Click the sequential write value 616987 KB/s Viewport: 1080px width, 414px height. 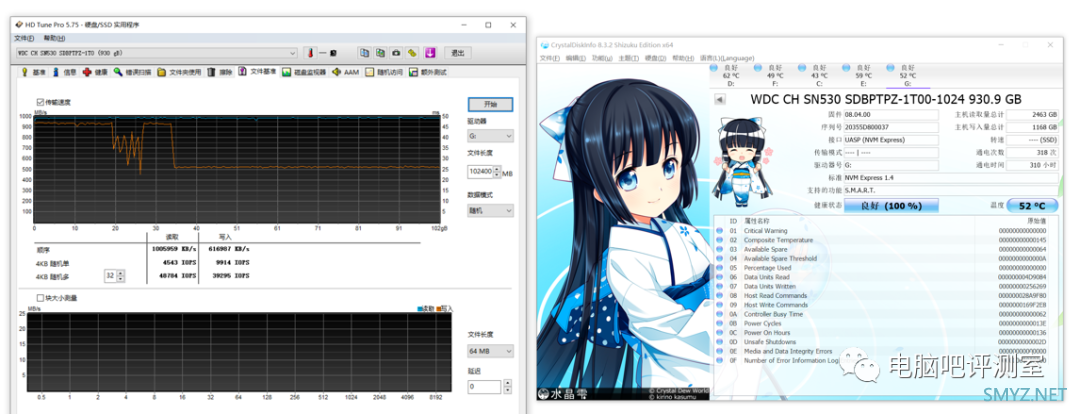[228, 249]
